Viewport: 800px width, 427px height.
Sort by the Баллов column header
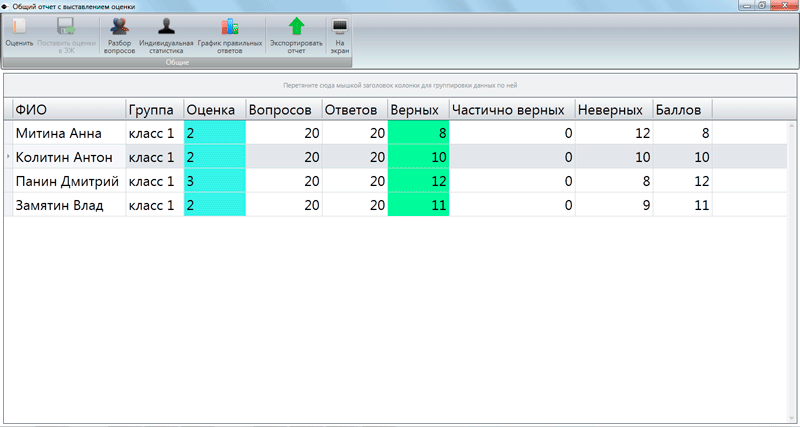(x=681, y=108)
